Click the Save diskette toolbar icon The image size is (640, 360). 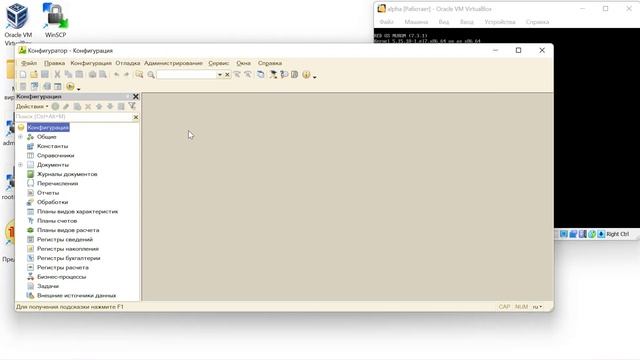[x=44, y=74]
